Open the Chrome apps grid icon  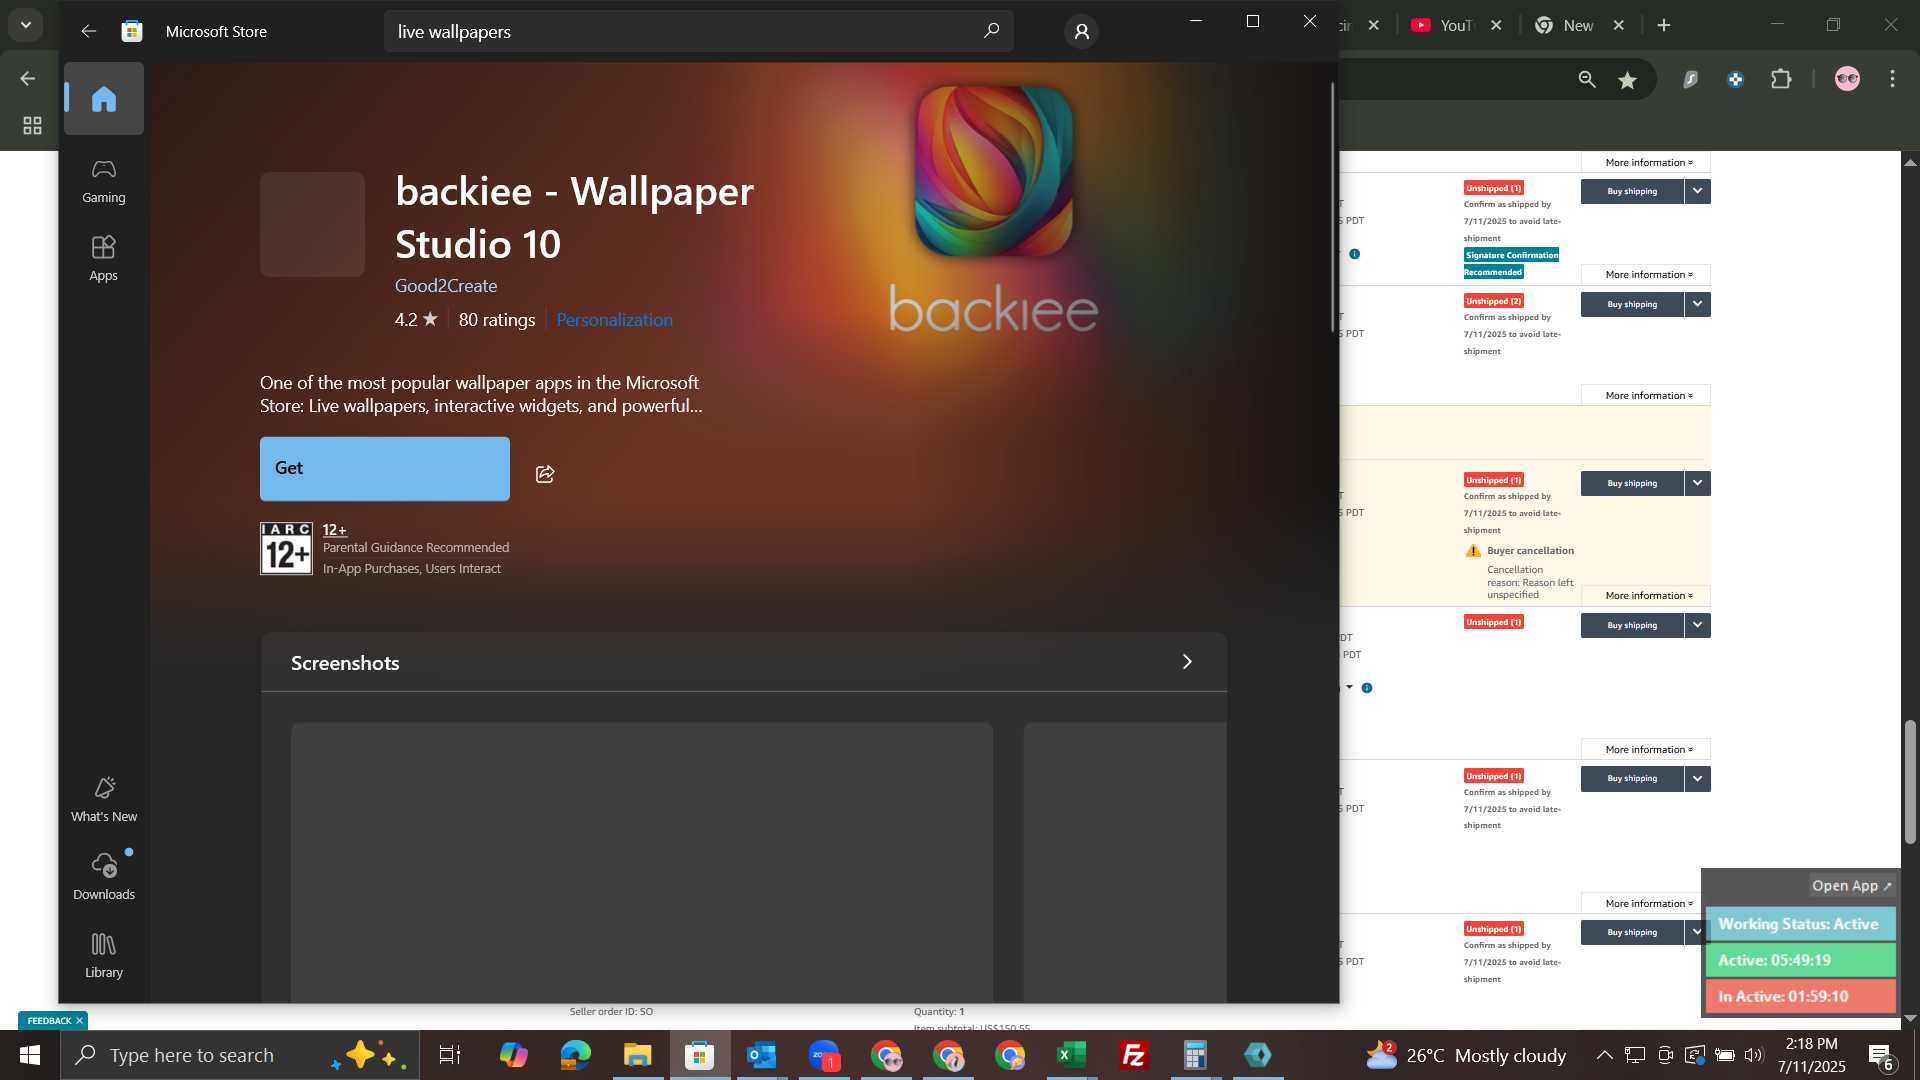point(32,126)
